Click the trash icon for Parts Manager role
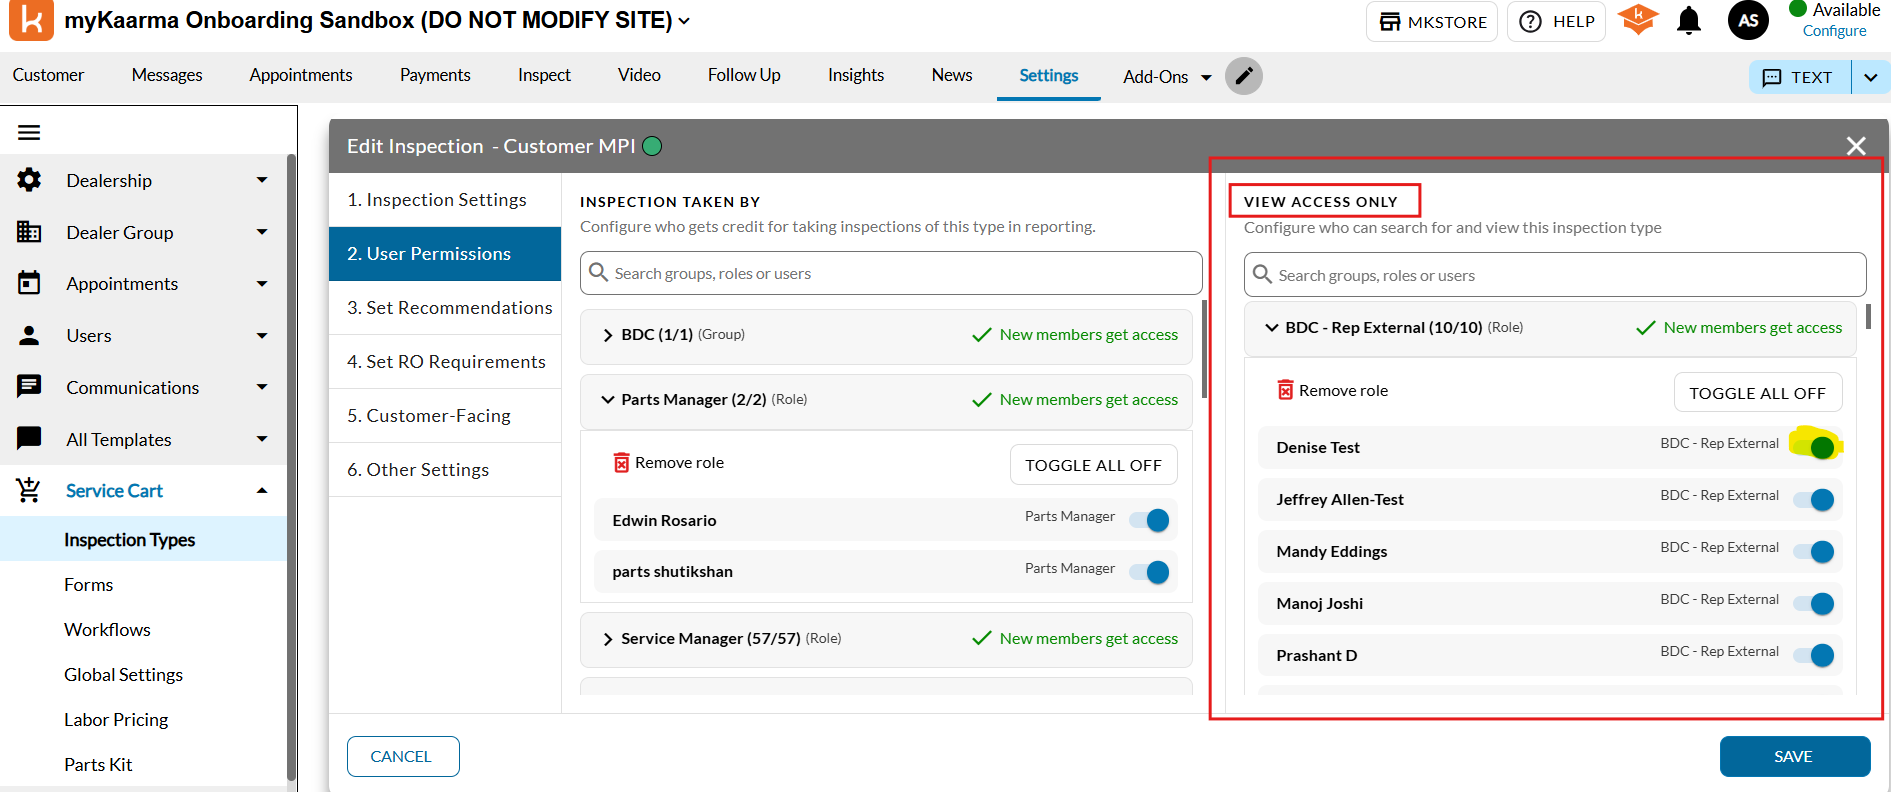The image size is (1891, 792). pyautogui.click(x=621, y=462)
